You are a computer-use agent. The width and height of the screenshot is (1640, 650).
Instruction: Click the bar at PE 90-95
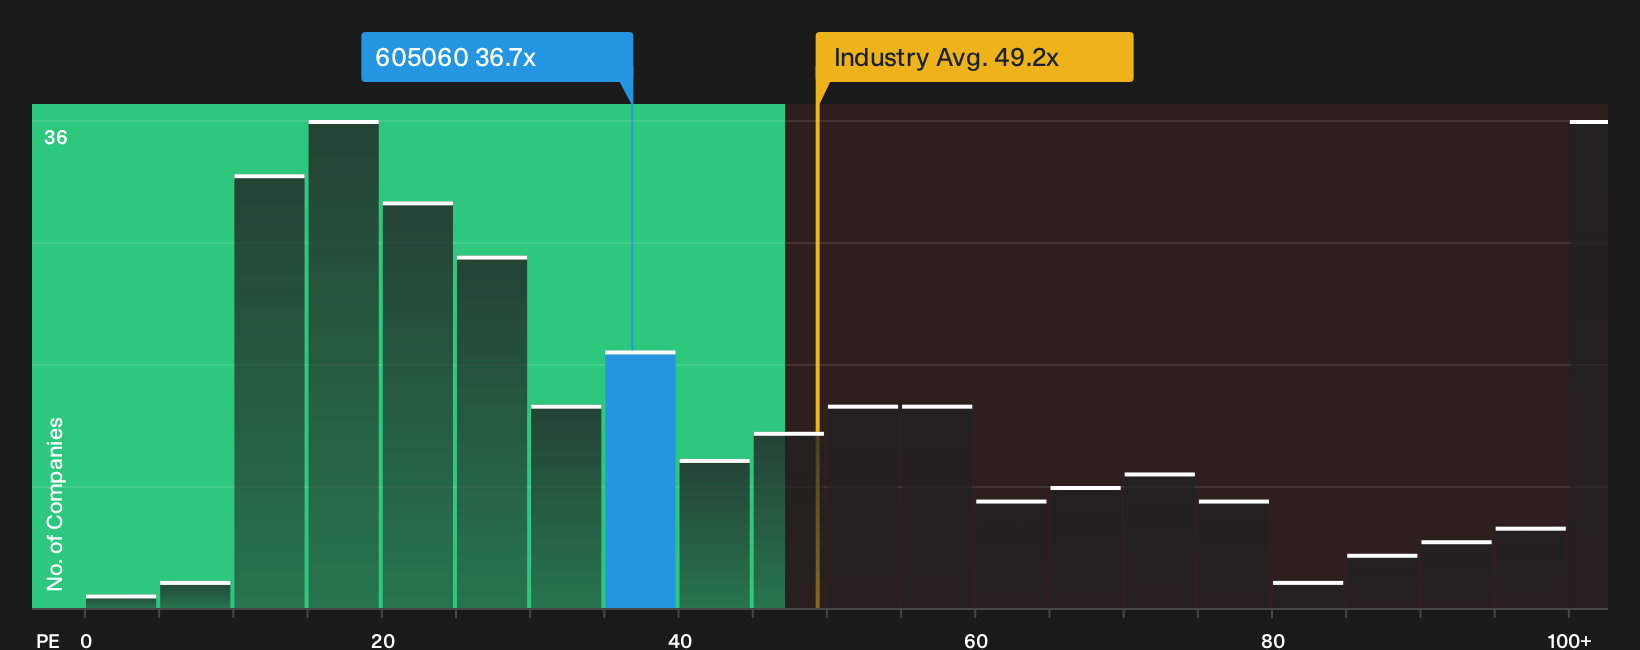point(1456,574)
